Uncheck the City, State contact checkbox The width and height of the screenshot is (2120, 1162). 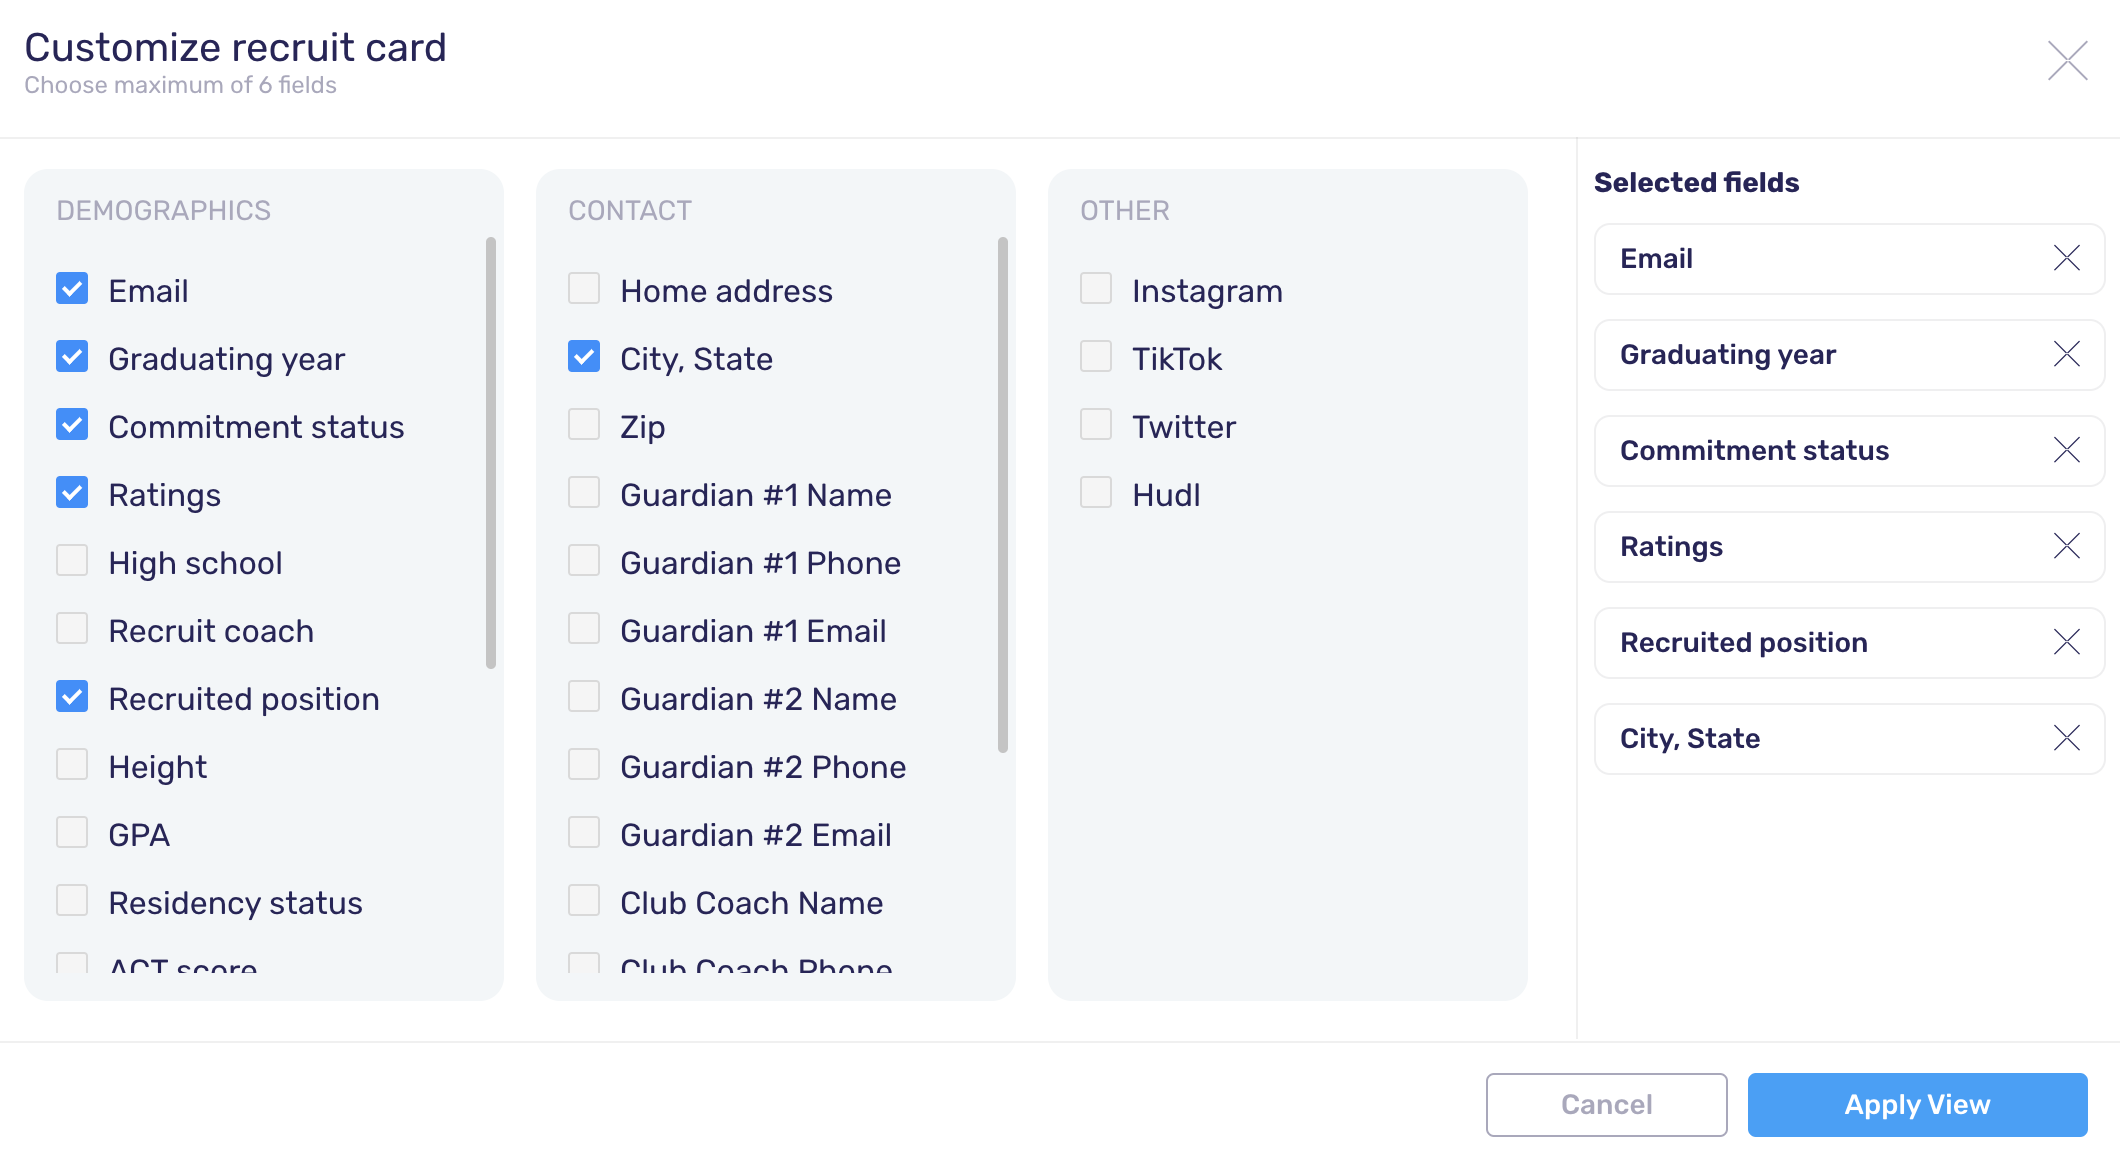(583, 356)
